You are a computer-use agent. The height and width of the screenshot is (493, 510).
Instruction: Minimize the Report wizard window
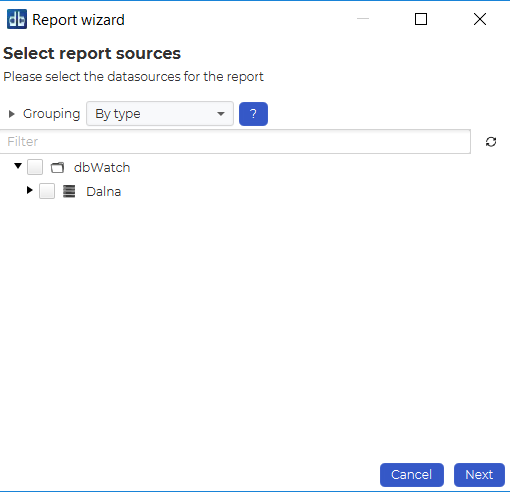(363, 19)
